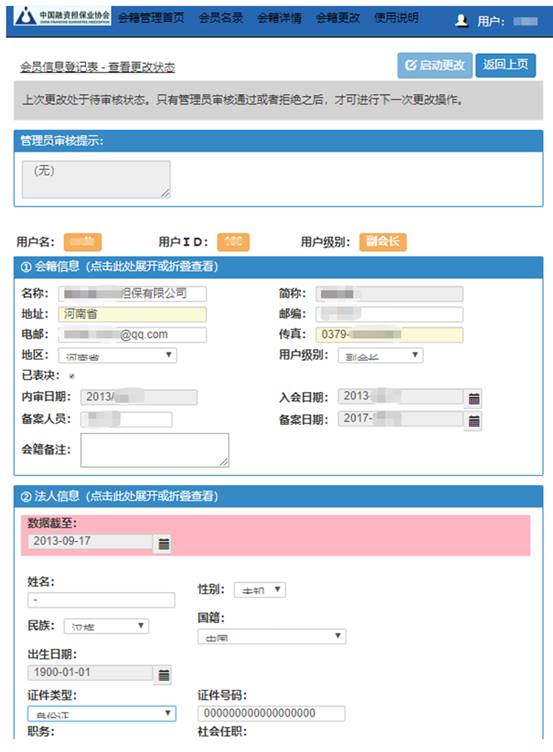Click into the 会籍备注 text area
Screen dimensions: 553x752
tap(154, 450)
